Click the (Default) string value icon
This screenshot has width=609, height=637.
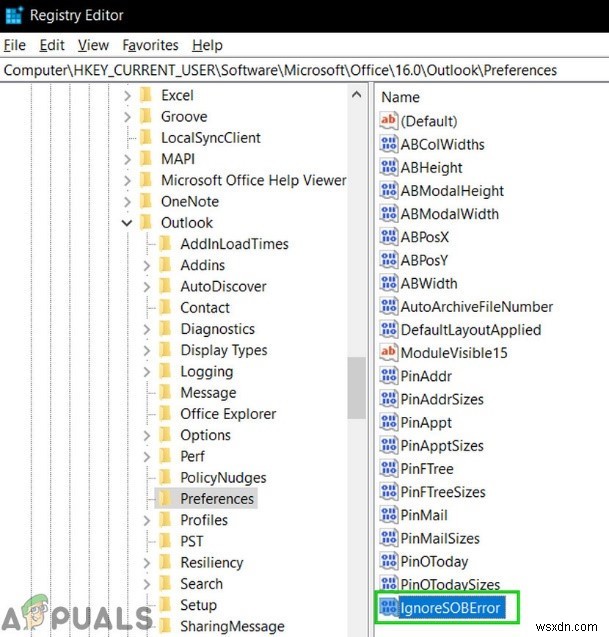tap(389, 121)
